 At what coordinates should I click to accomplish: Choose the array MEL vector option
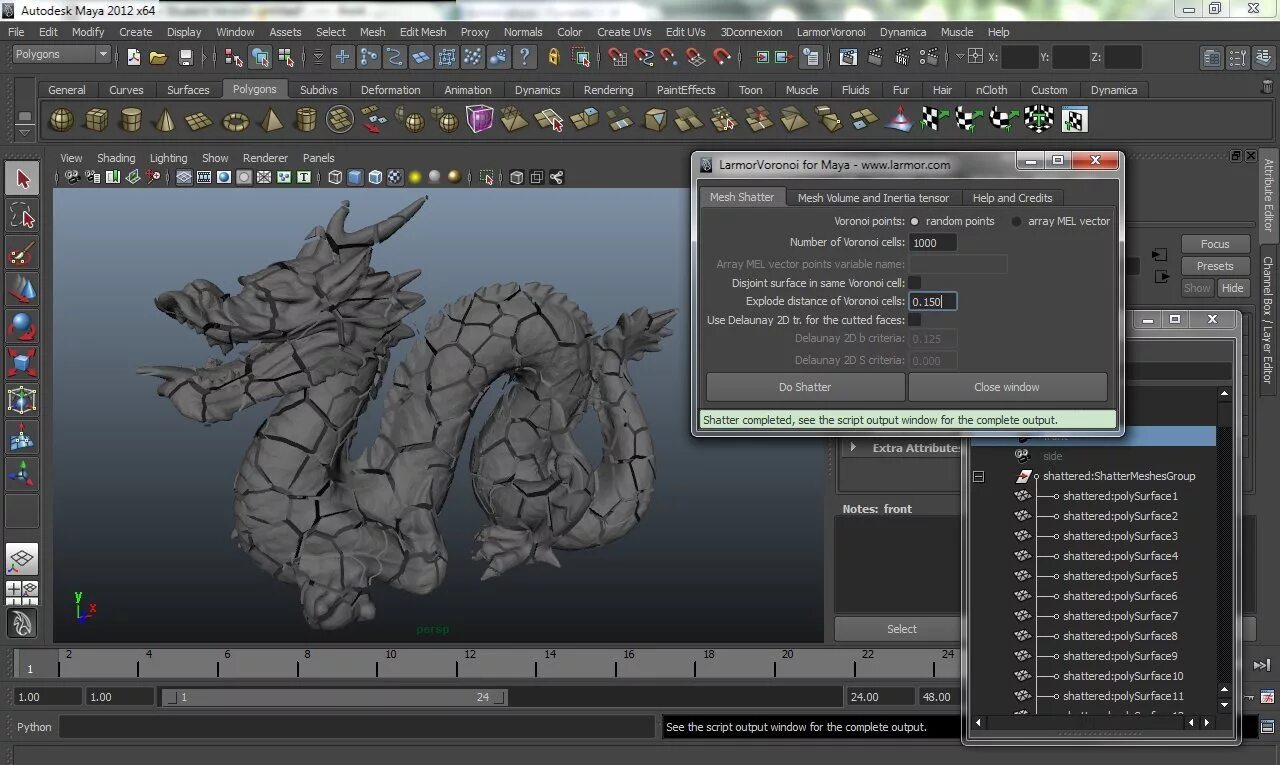(1017, 221)
